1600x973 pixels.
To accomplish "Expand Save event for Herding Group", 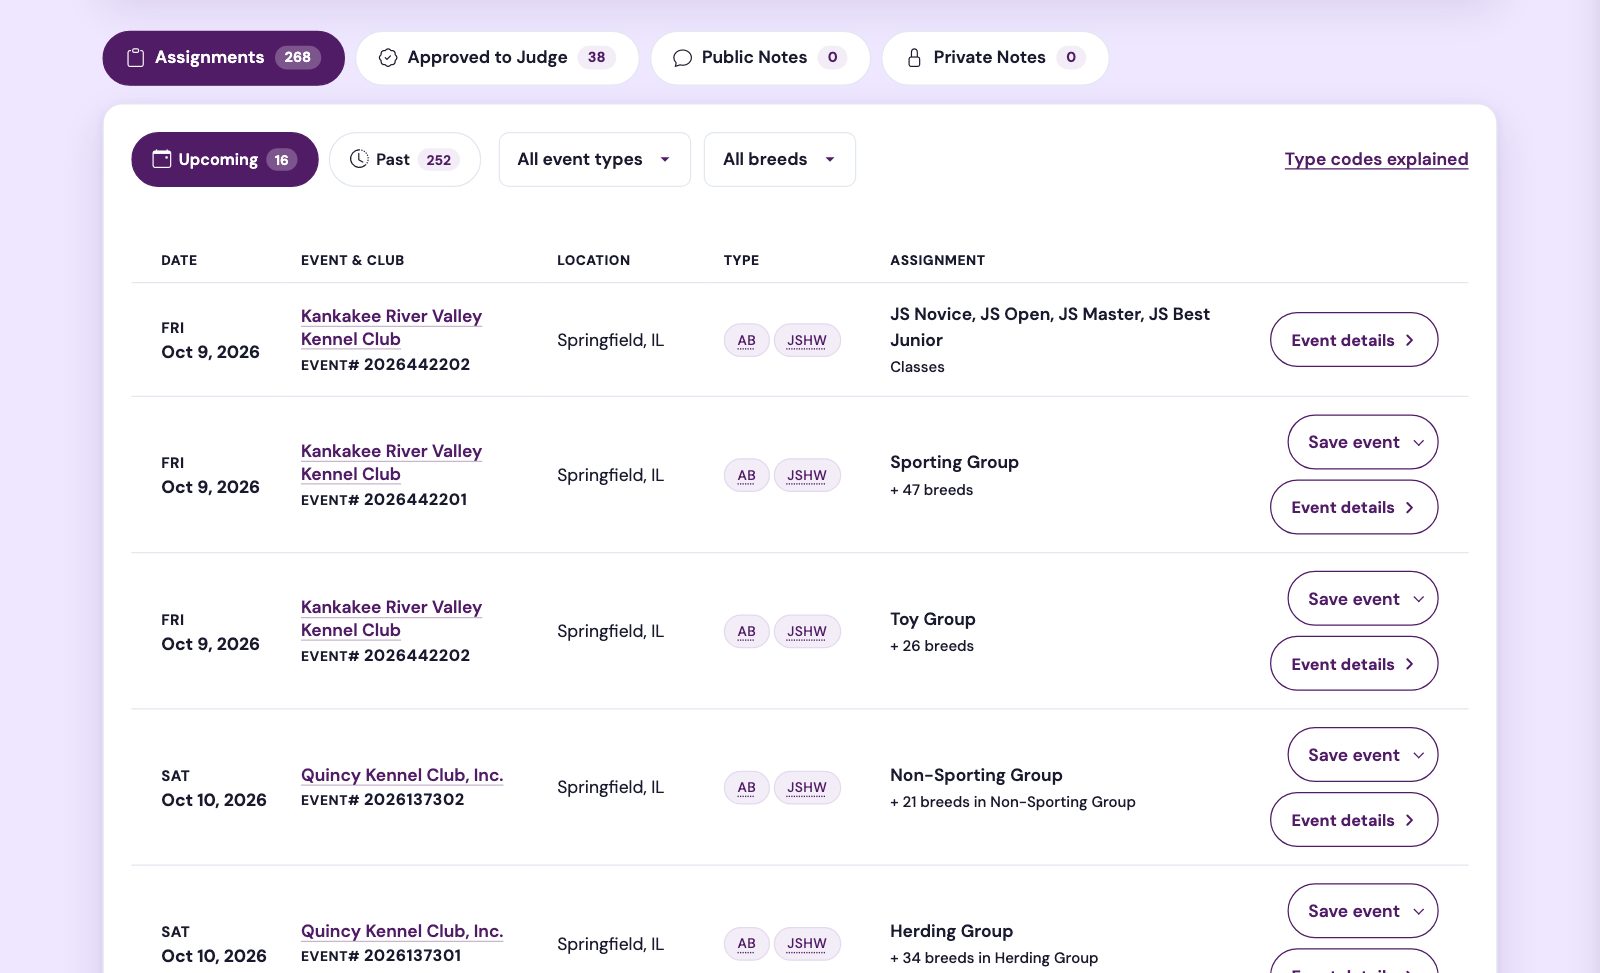I will [1363, 911].
